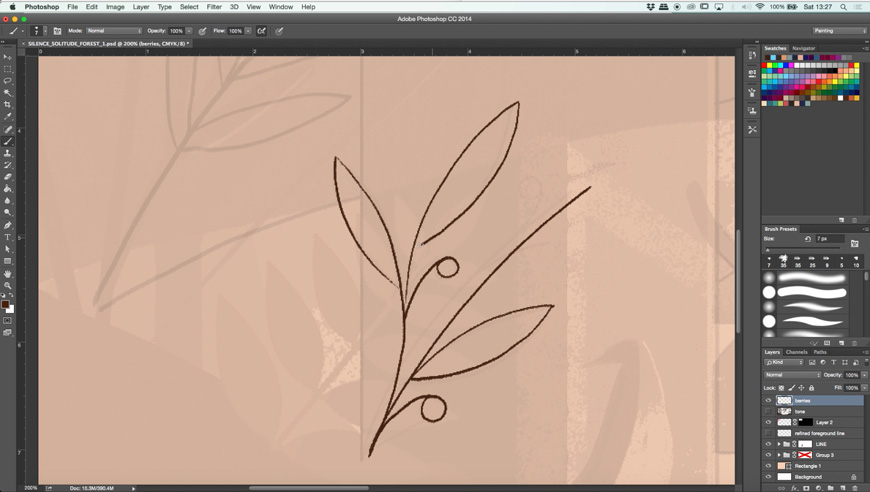Screen dimensions: 870x492
Task: Click the brush size input field
Action: (x=829, y=239)
